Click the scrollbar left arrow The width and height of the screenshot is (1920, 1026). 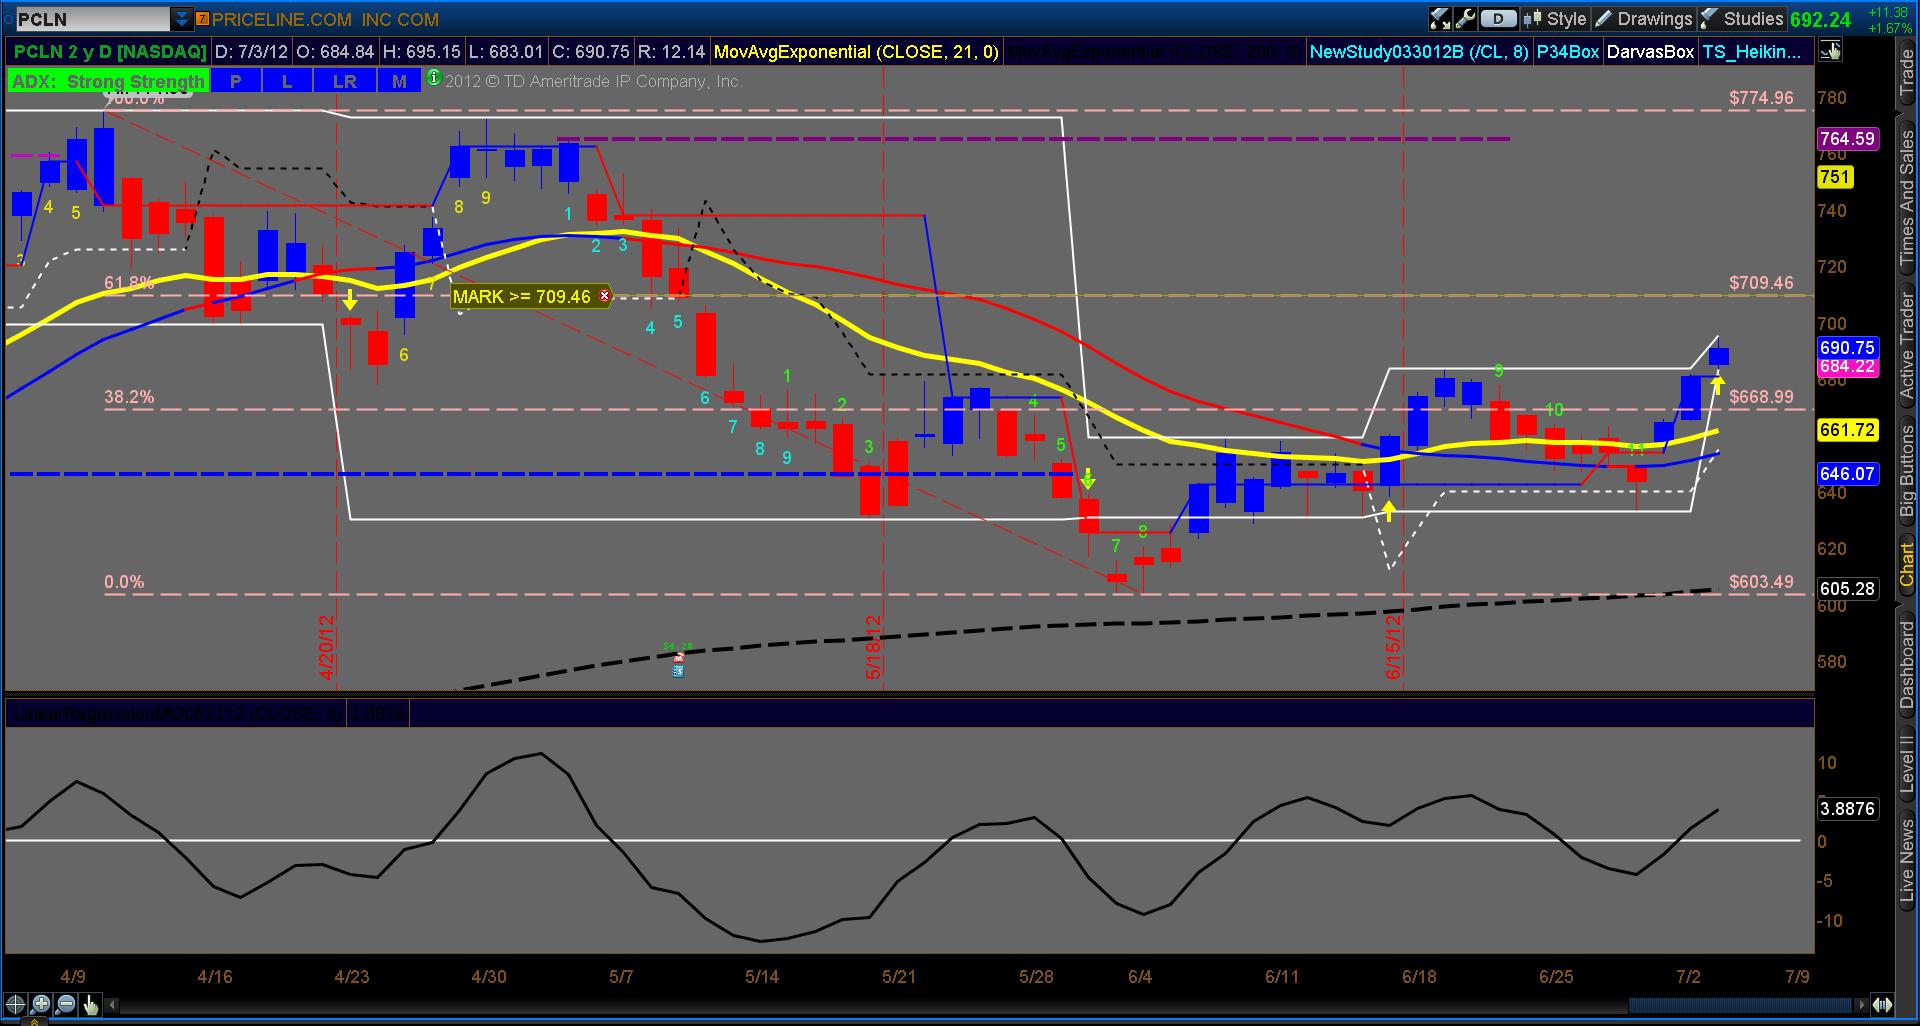pos(113,1005)
